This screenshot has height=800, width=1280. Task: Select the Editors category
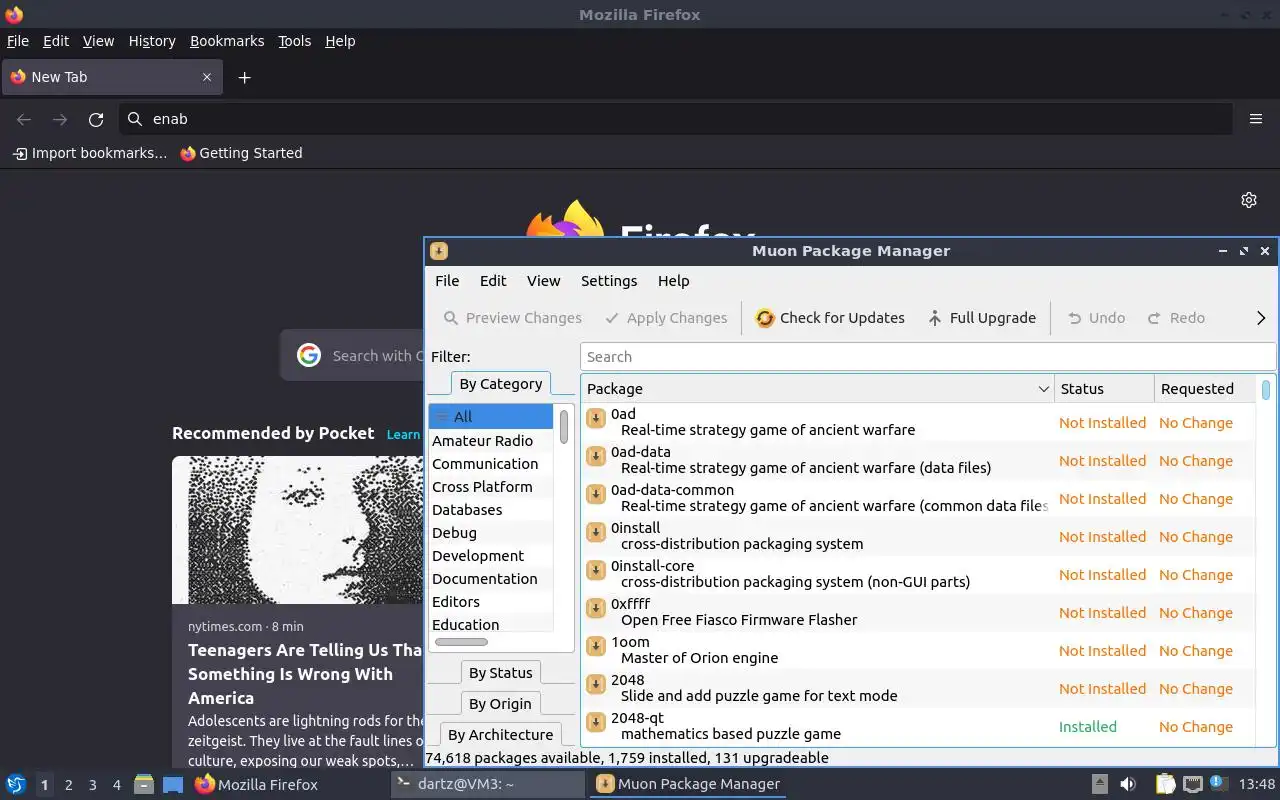490,602
